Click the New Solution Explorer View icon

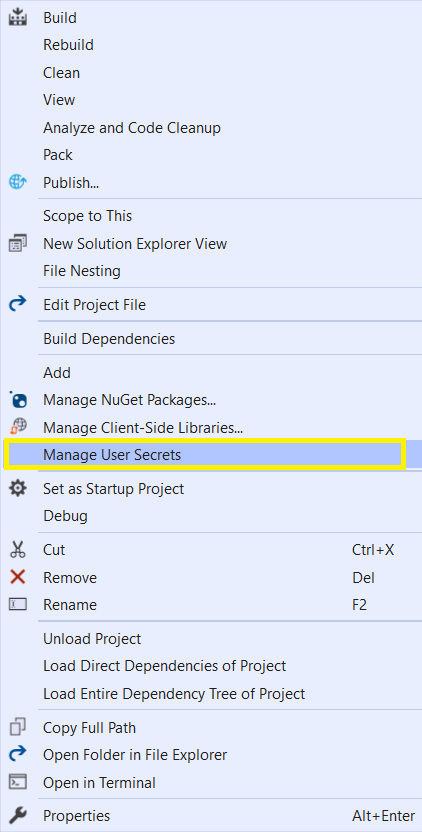(x=18, y=244)
